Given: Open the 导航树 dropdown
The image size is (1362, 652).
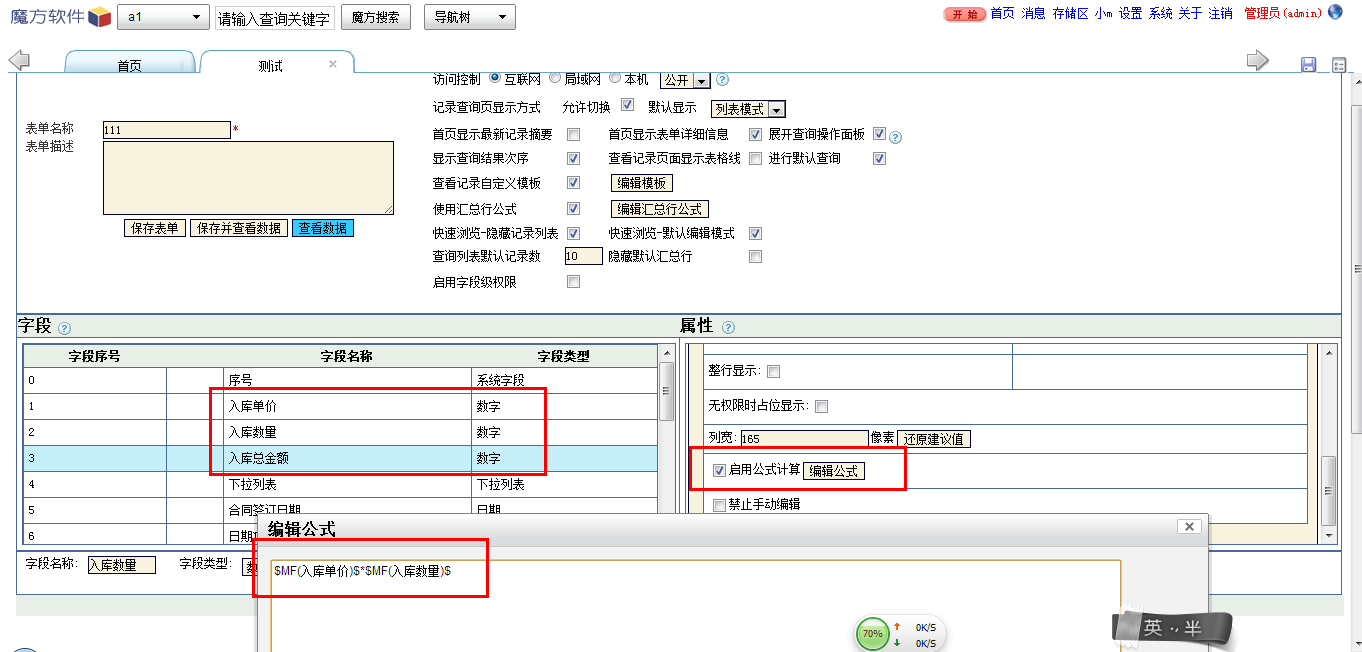Looking at the screenshot, I should tap(470, 17).
